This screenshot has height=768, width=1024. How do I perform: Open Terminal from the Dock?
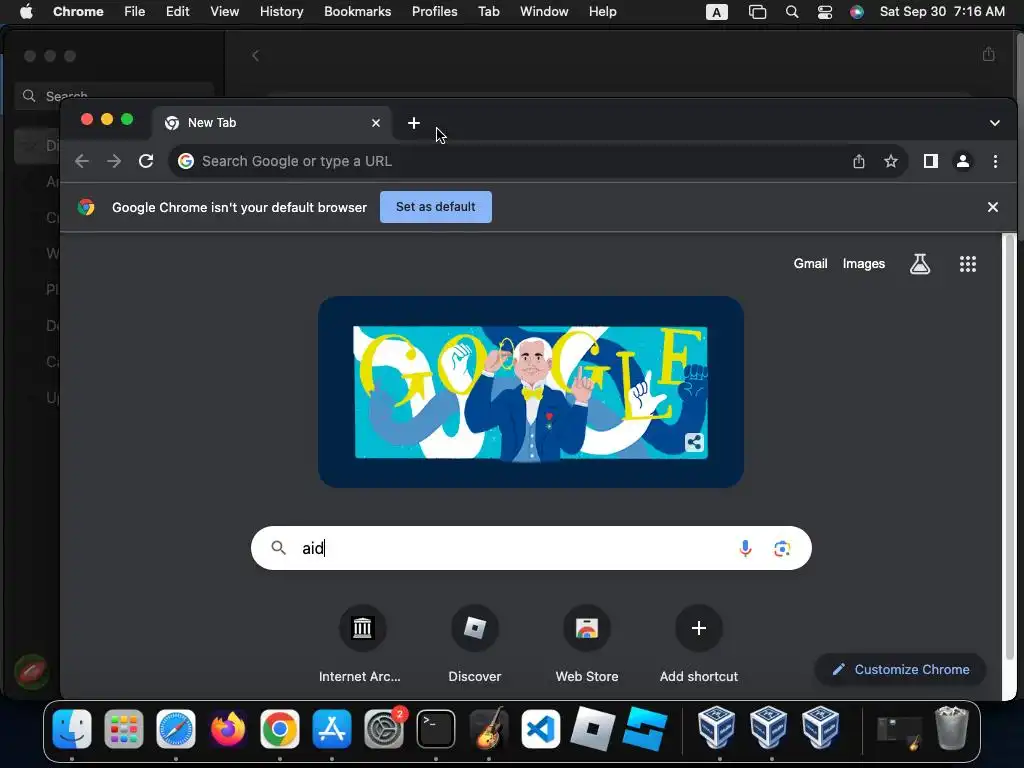(436, 729)
